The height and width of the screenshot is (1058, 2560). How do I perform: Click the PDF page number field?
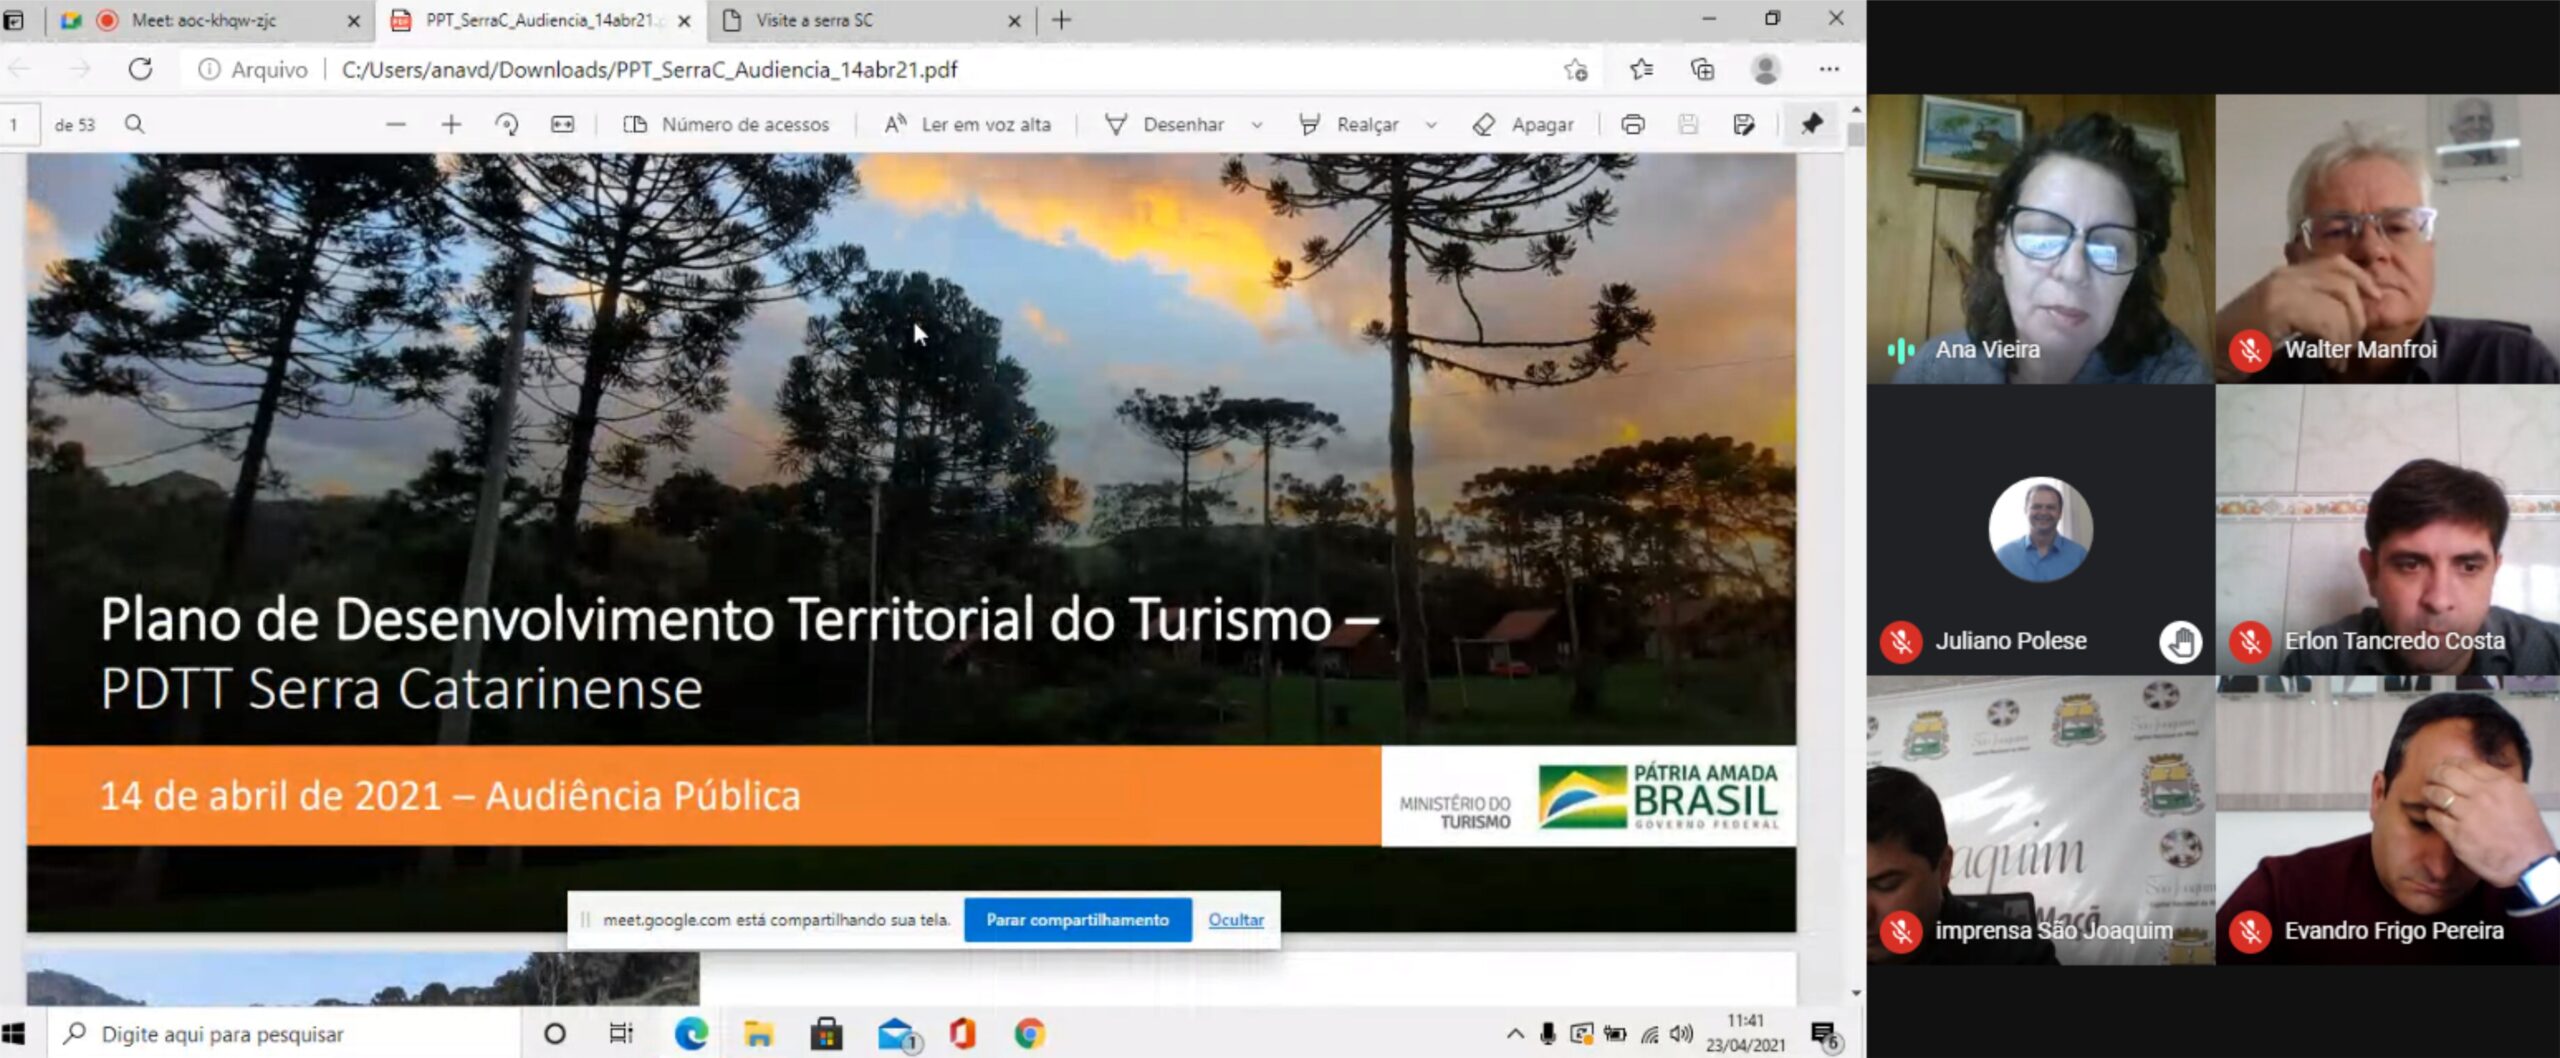pos(20,125)
